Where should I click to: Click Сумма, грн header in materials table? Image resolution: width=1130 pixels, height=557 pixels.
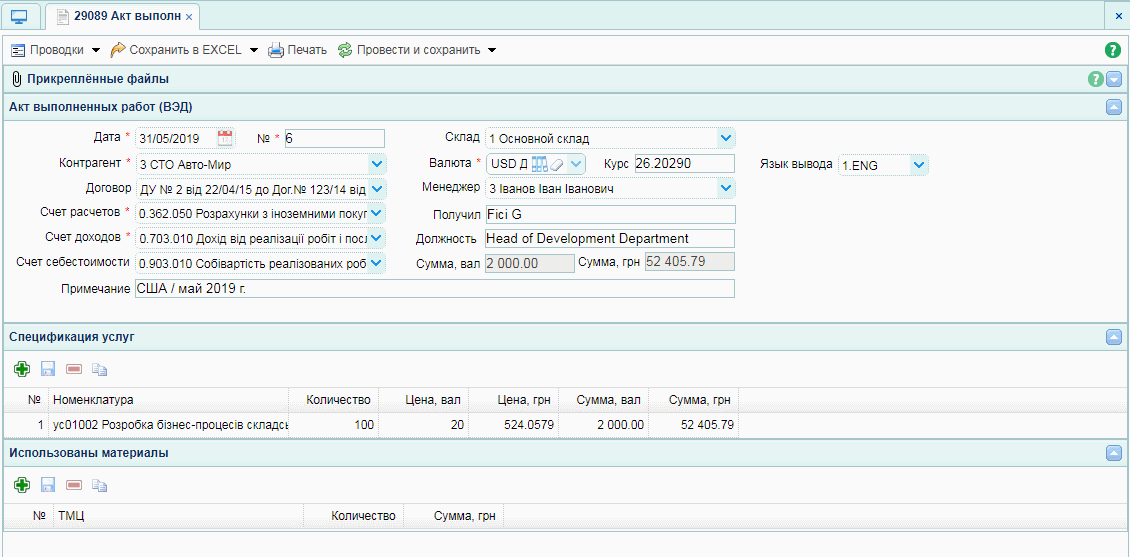453,516
